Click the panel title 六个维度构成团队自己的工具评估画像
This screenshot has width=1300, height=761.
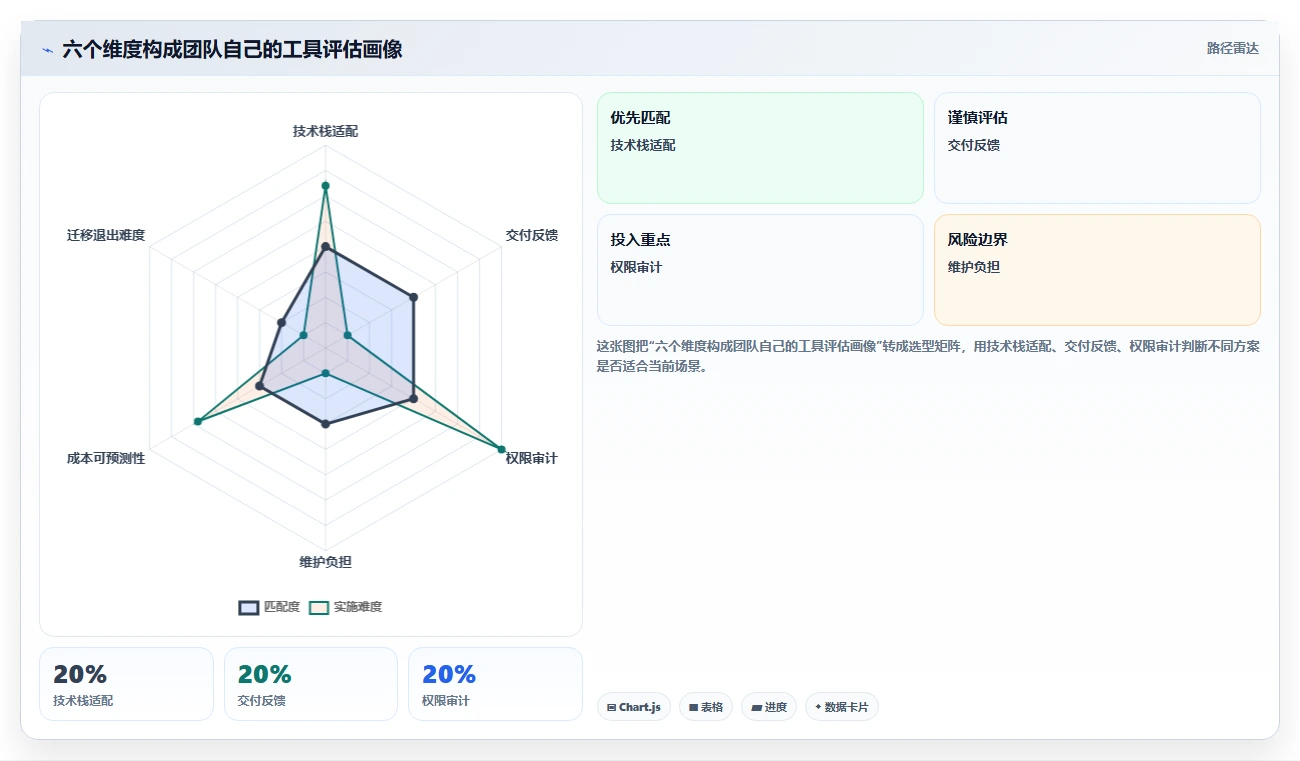(x=232, y=49)
